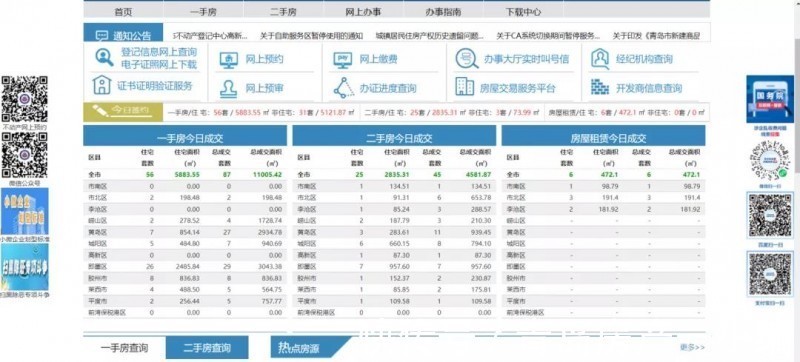
Task: Open 办证进度查询 link
Action: tap(388, 88)
